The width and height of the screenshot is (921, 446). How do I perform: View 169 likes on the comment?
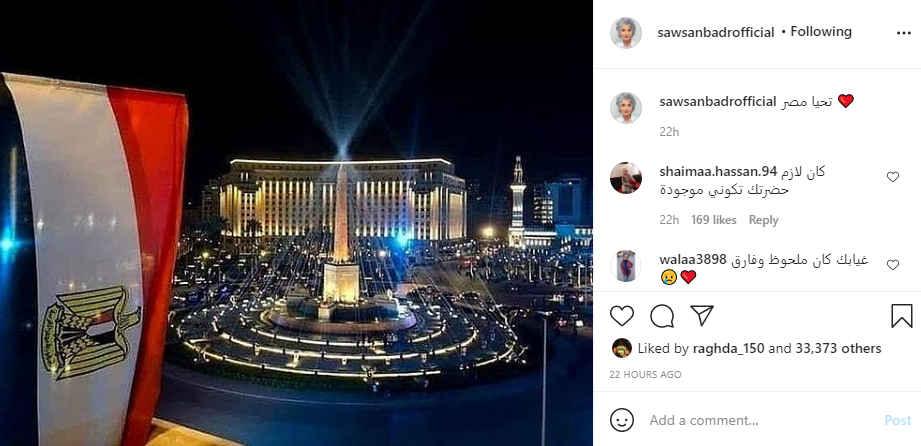714,220
